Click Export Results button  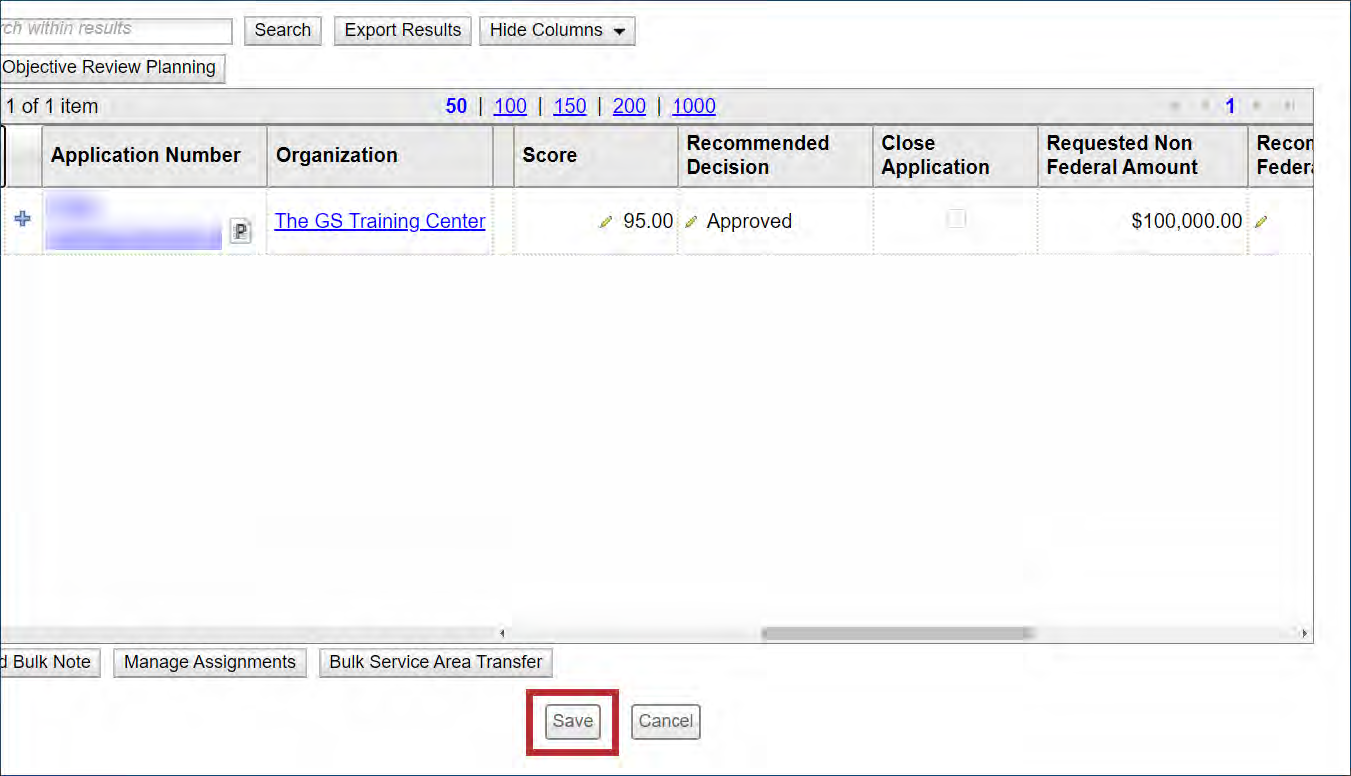pyautogui.click(x=403, y=30)
